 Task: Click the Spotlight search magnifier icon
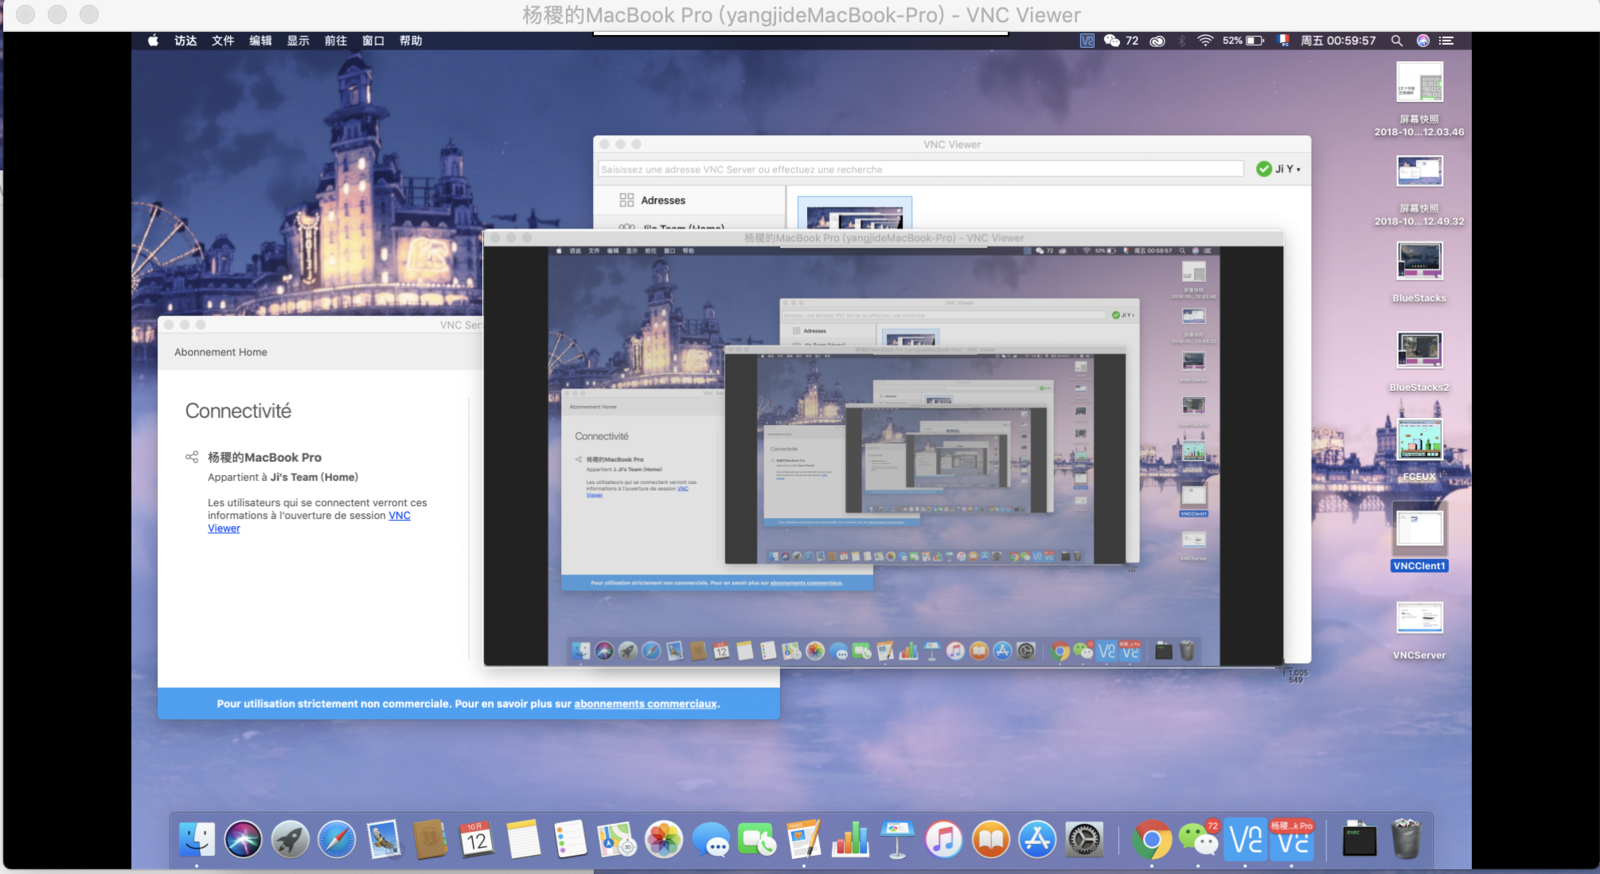pos(1397,41)
